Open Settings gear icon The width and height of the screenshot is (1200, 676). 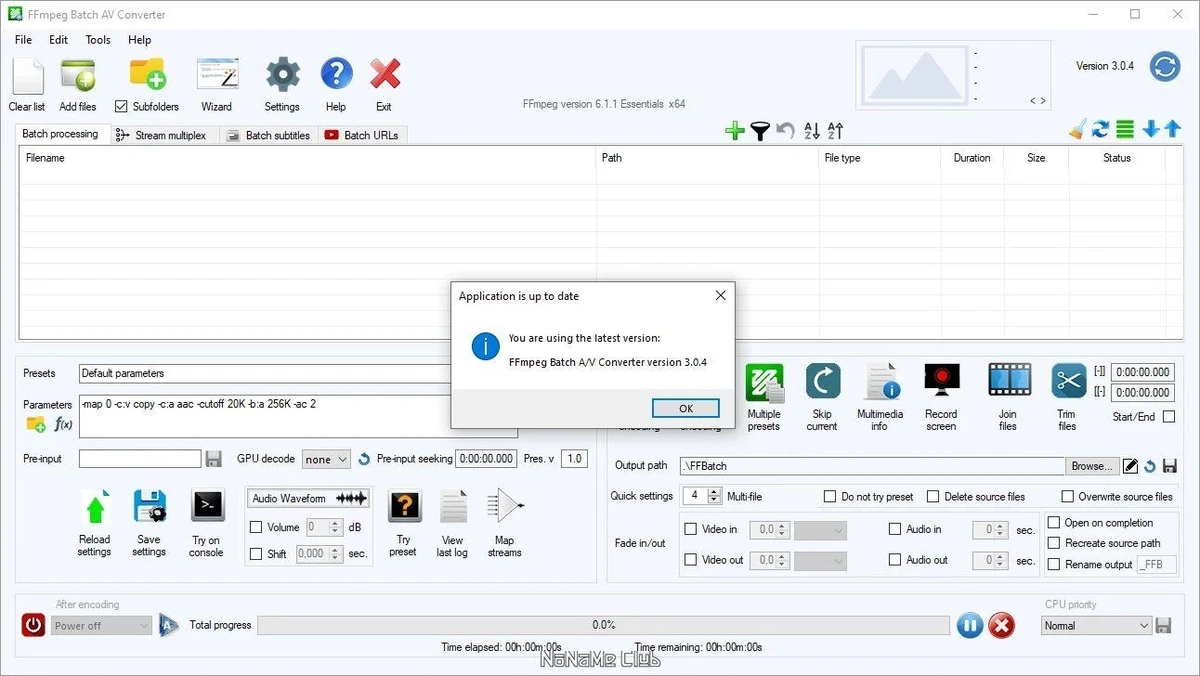(x=282, y=75)
